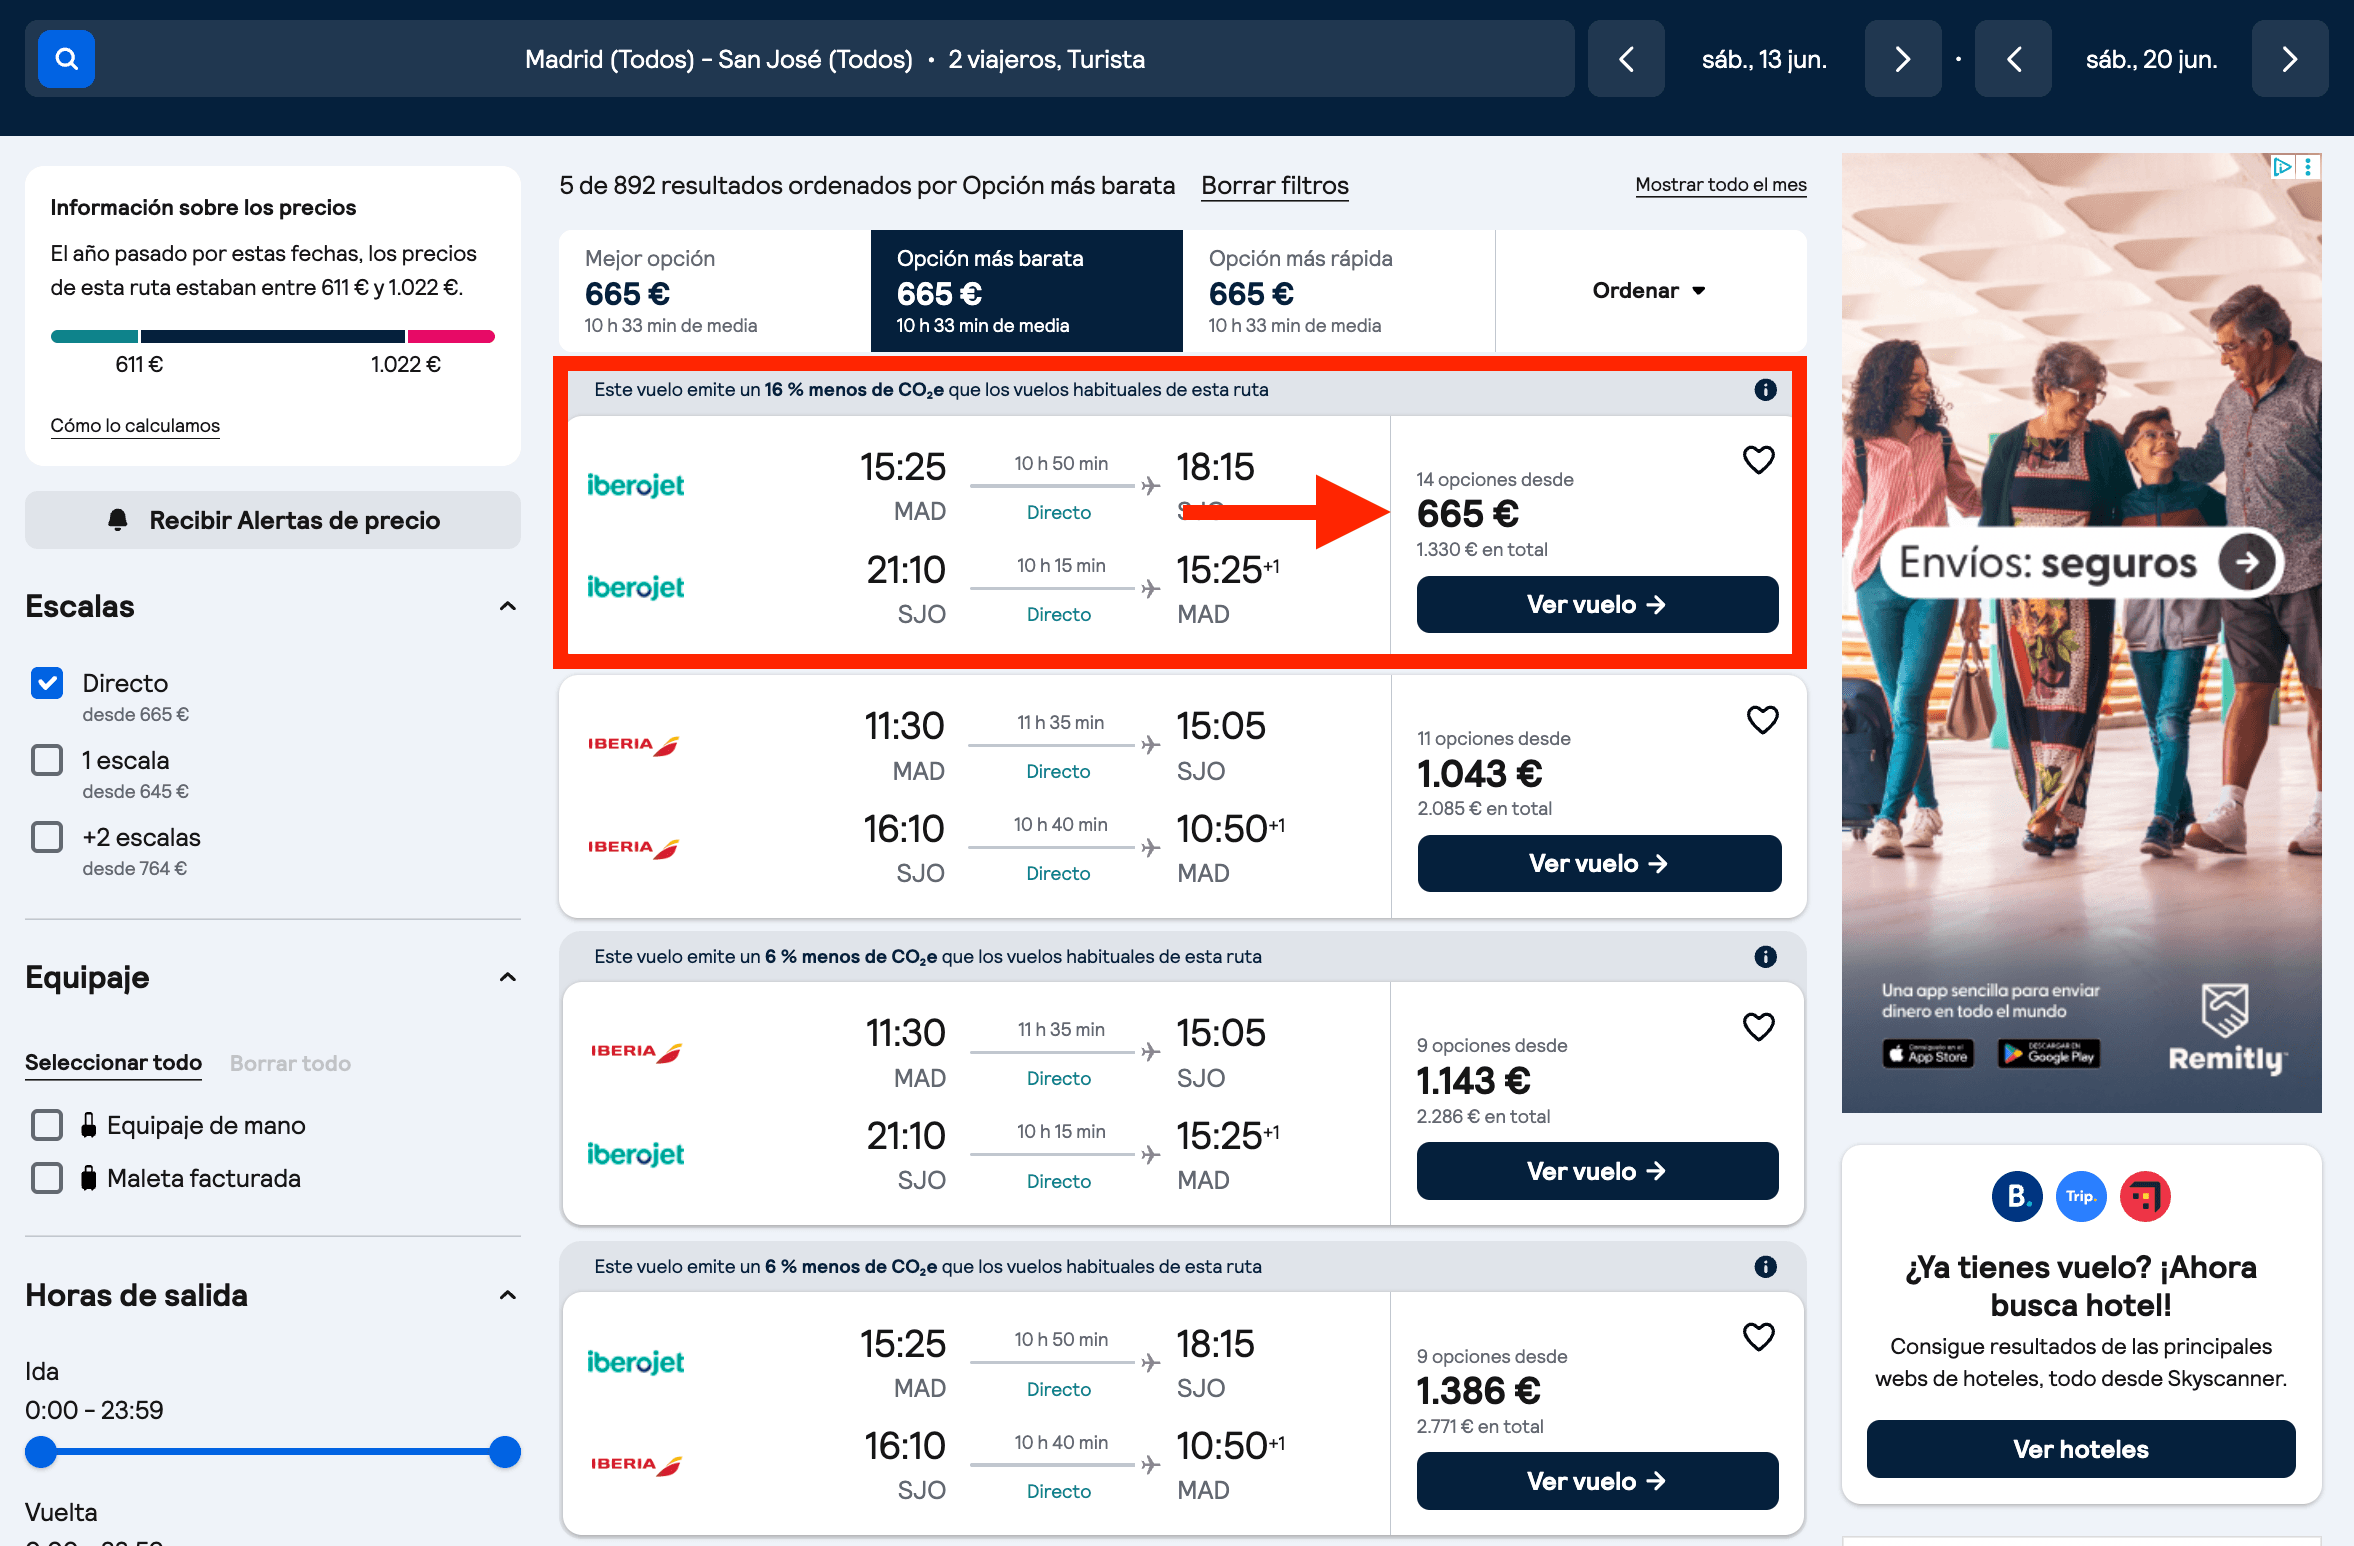Click the sáb., 13 jun. departure date

point(1764,59)
